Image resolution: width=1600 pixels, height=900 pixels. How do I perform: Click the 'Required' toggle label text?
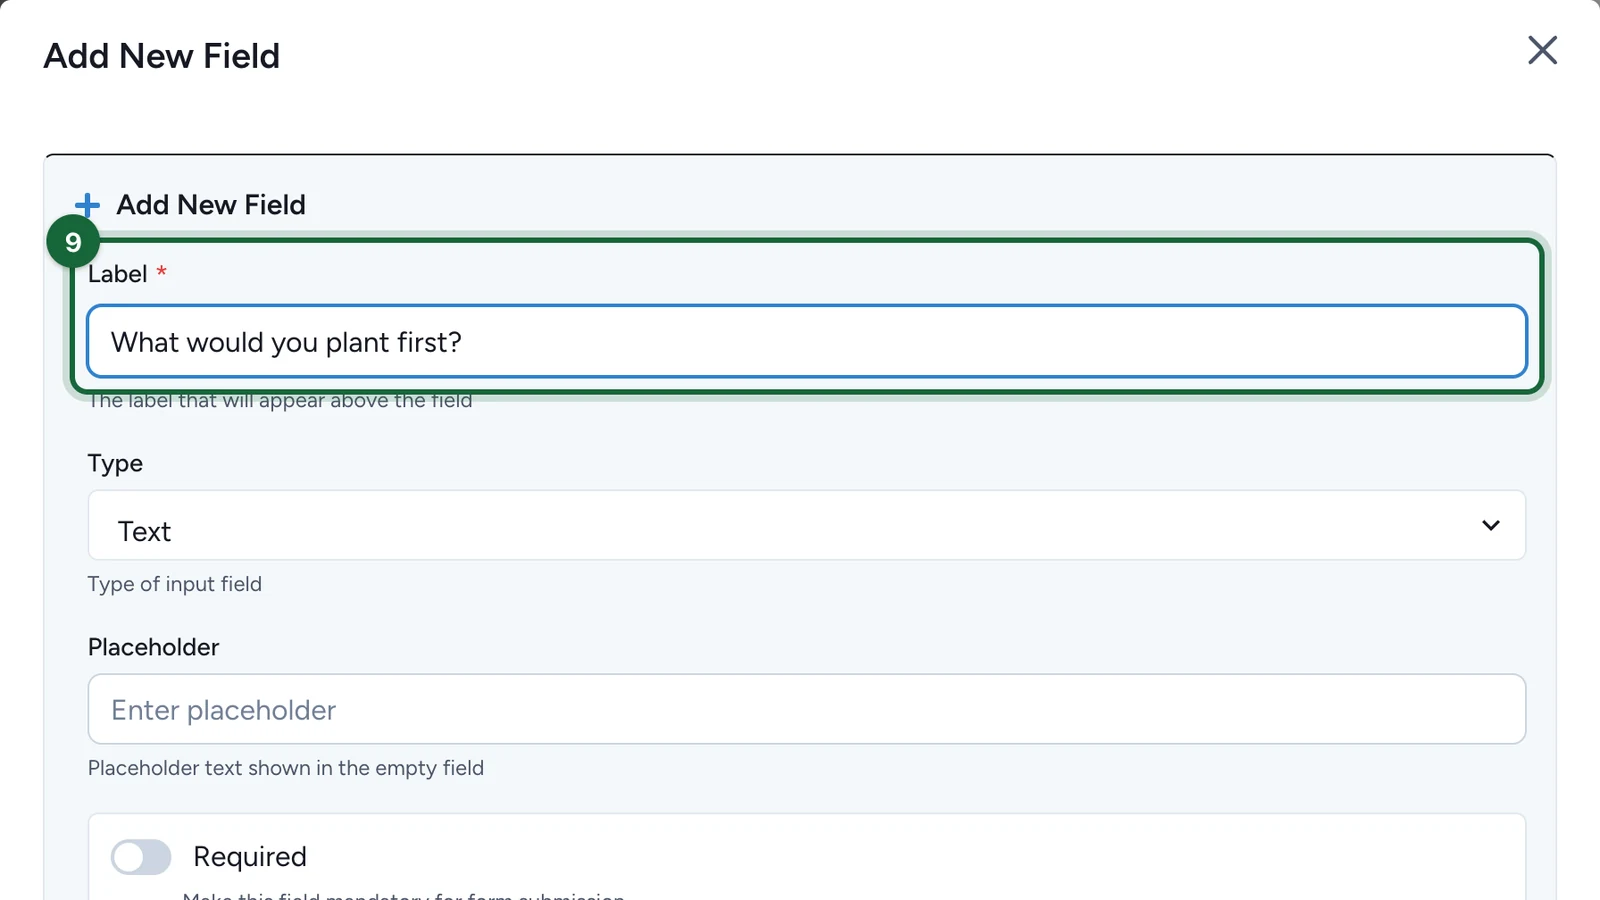(250, 857)
